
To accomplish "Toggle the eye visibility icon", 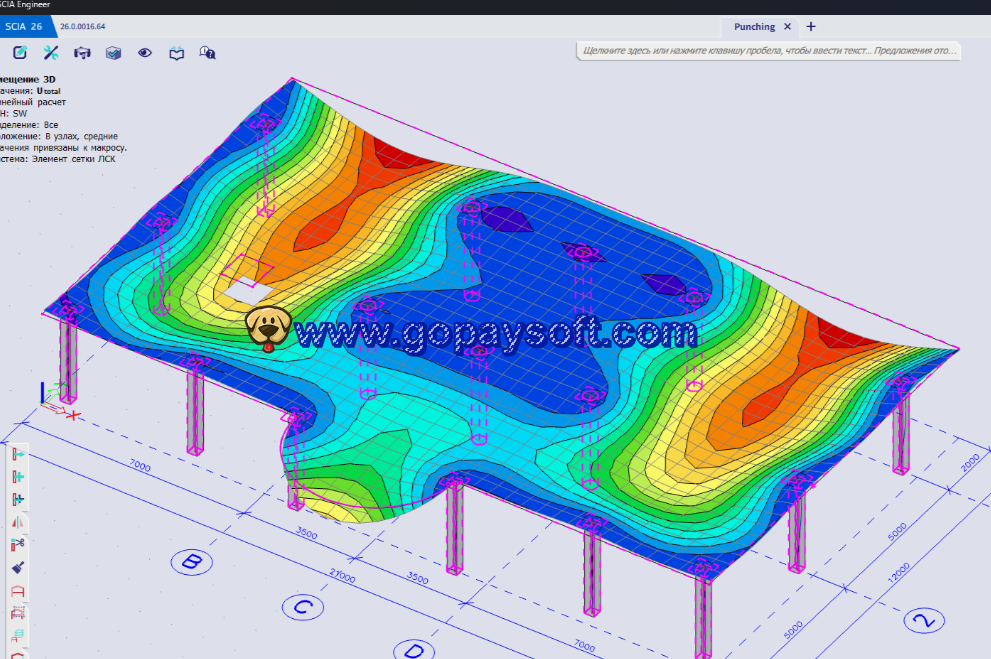I will click(x=145, y=53).
